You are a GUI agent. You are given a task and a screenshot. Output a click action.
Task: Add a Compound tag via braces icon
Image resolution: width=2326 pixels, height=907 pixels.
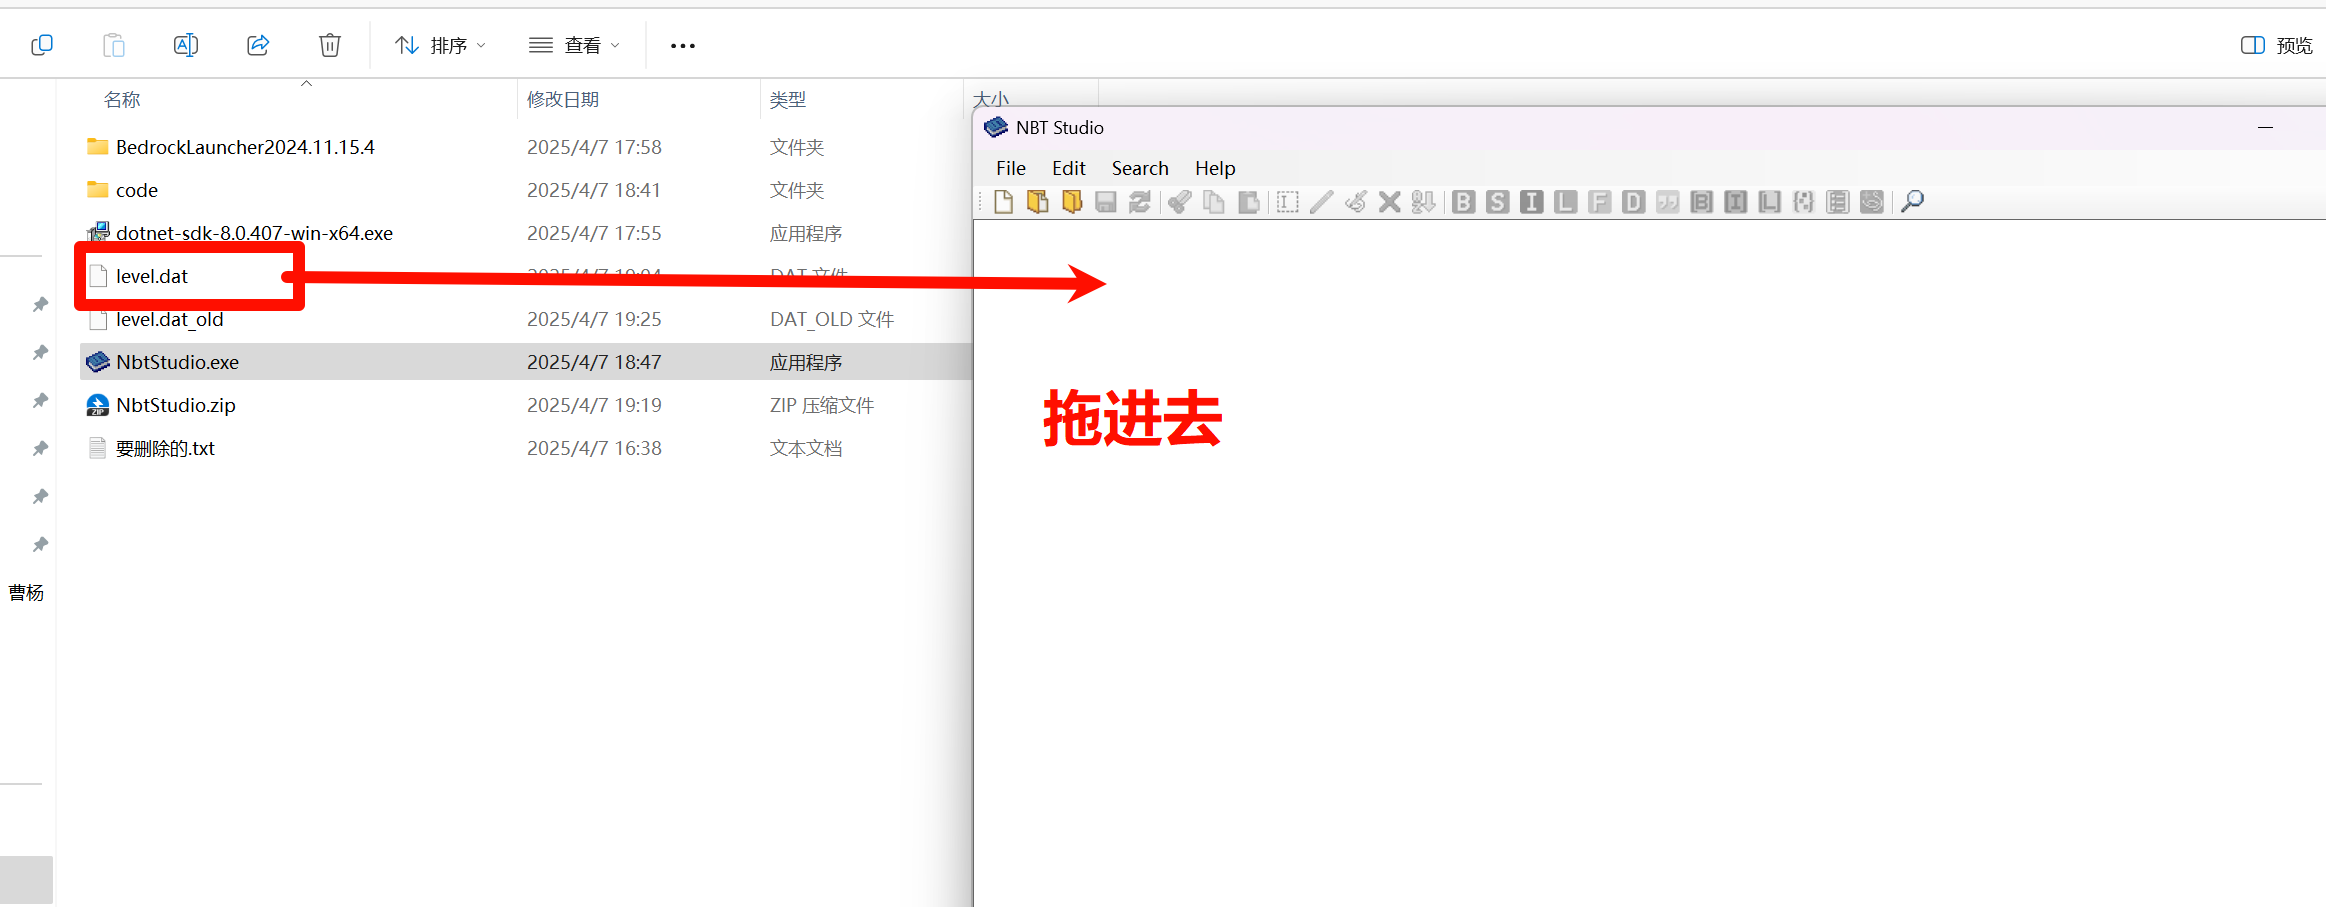click(x=1804, y=202)
